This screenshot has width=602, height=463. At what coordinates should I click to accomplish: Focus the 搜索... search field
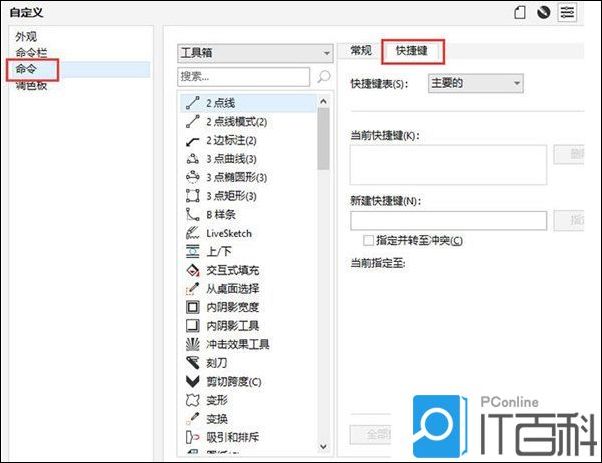(x=244, y=77)
